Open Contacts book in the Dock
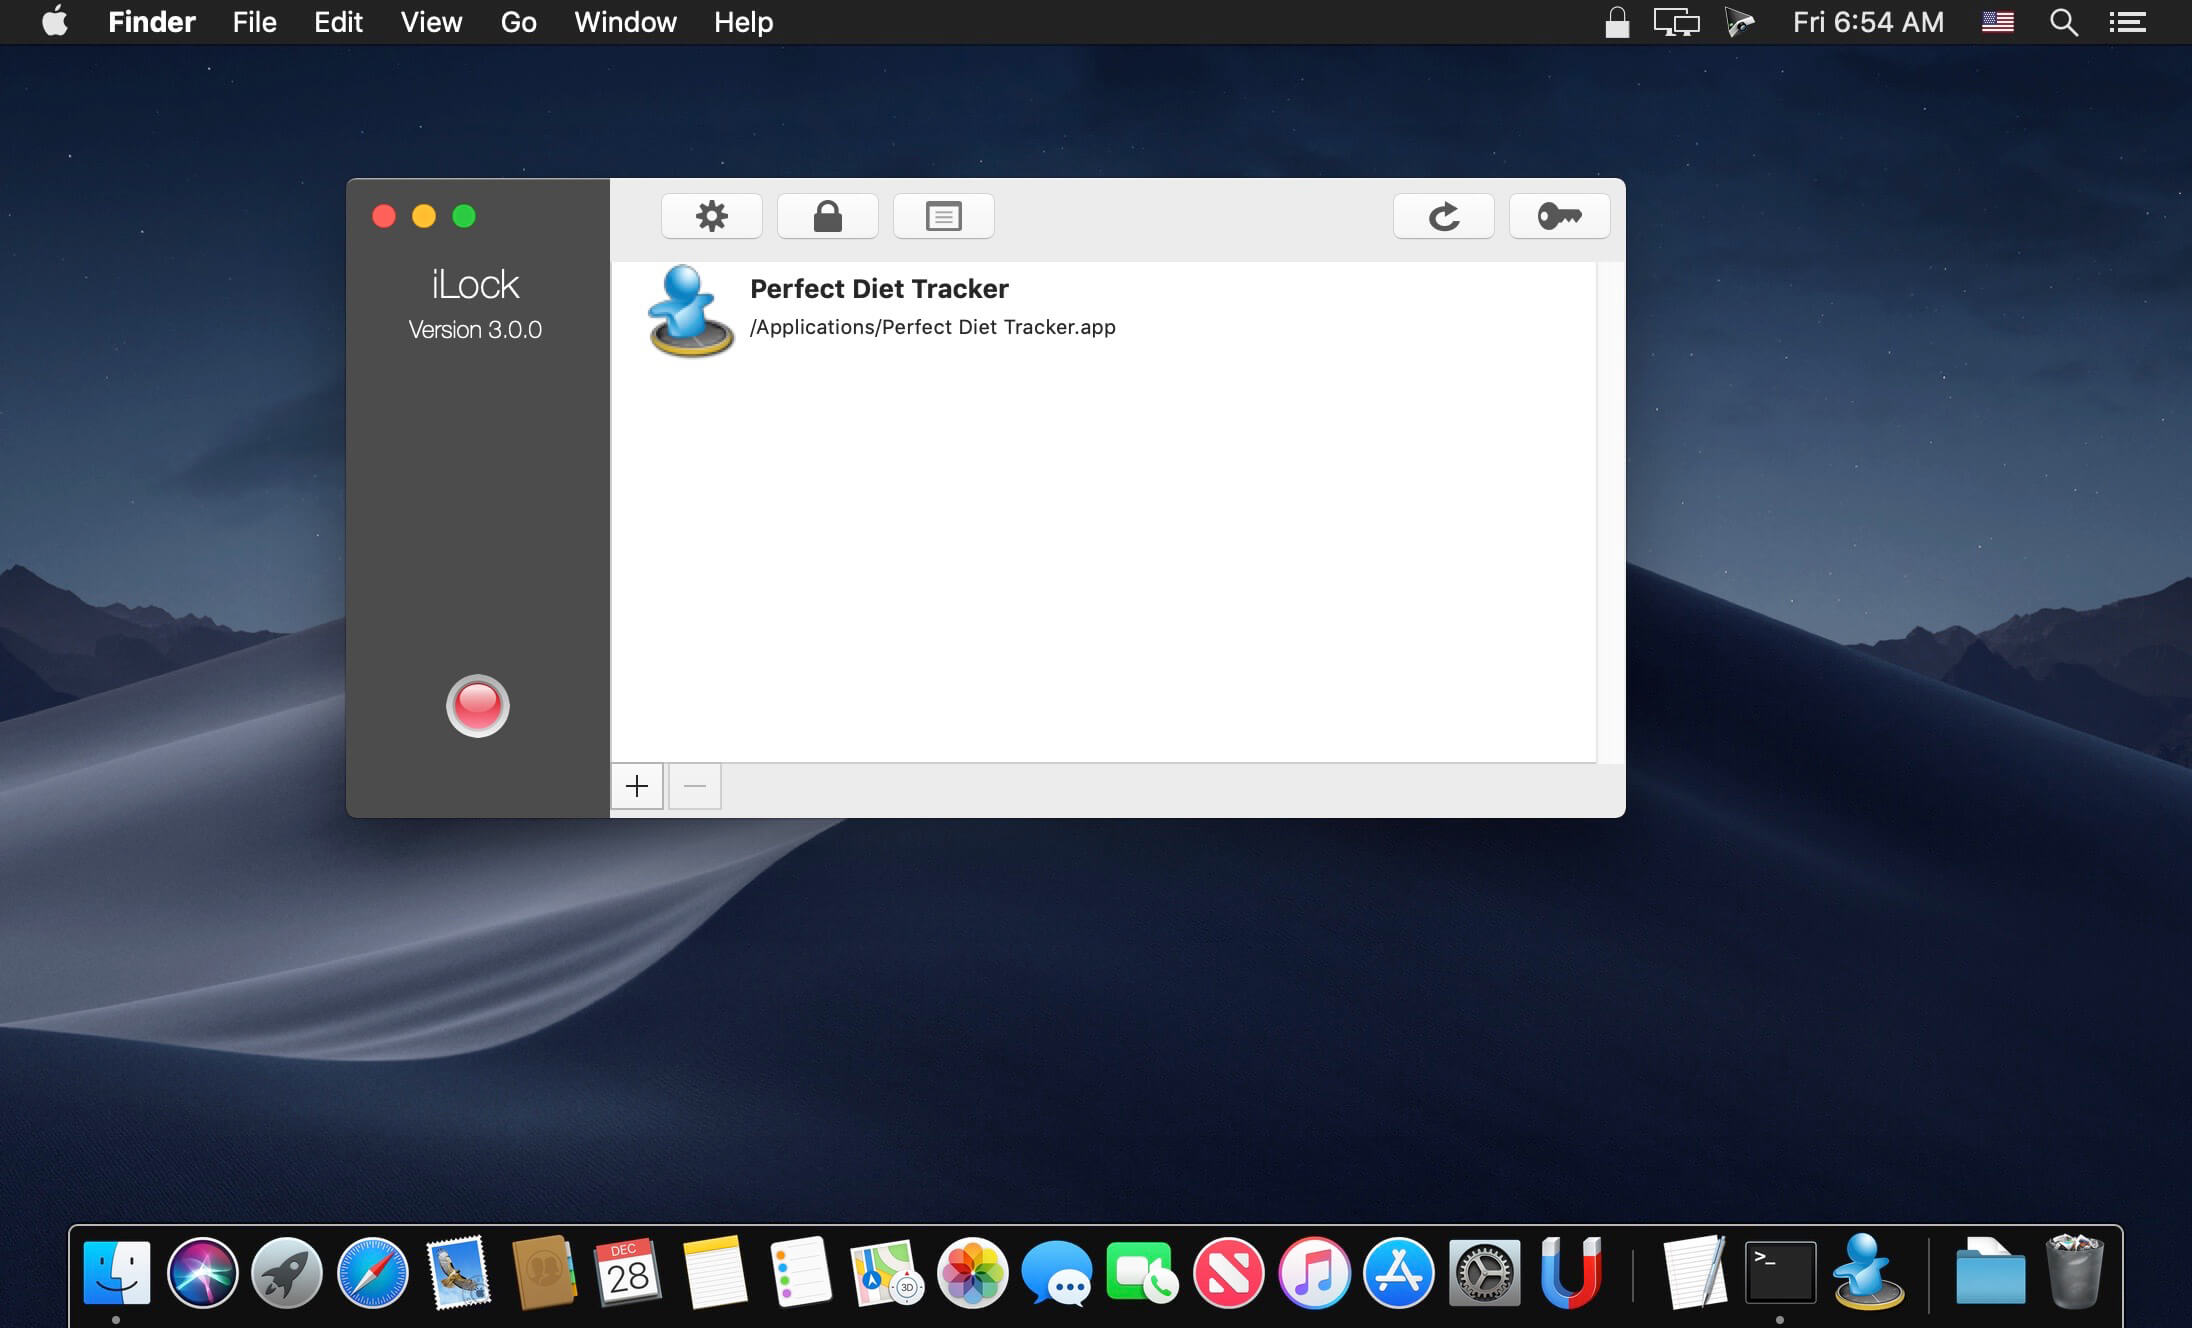This screenshot has width=2192, height=1328. (x=544, y=1273)
